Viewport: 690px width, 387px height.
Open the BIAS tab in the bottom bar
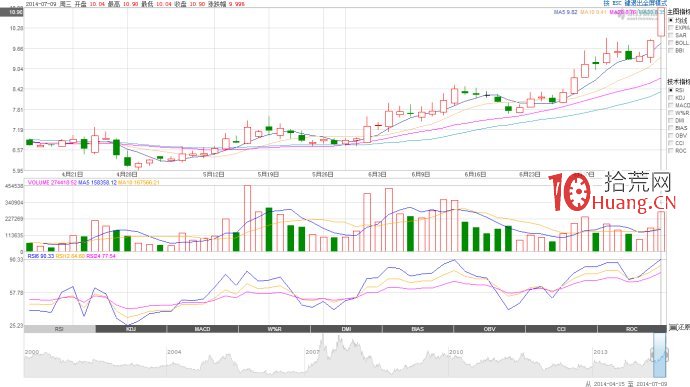(418, 329)
